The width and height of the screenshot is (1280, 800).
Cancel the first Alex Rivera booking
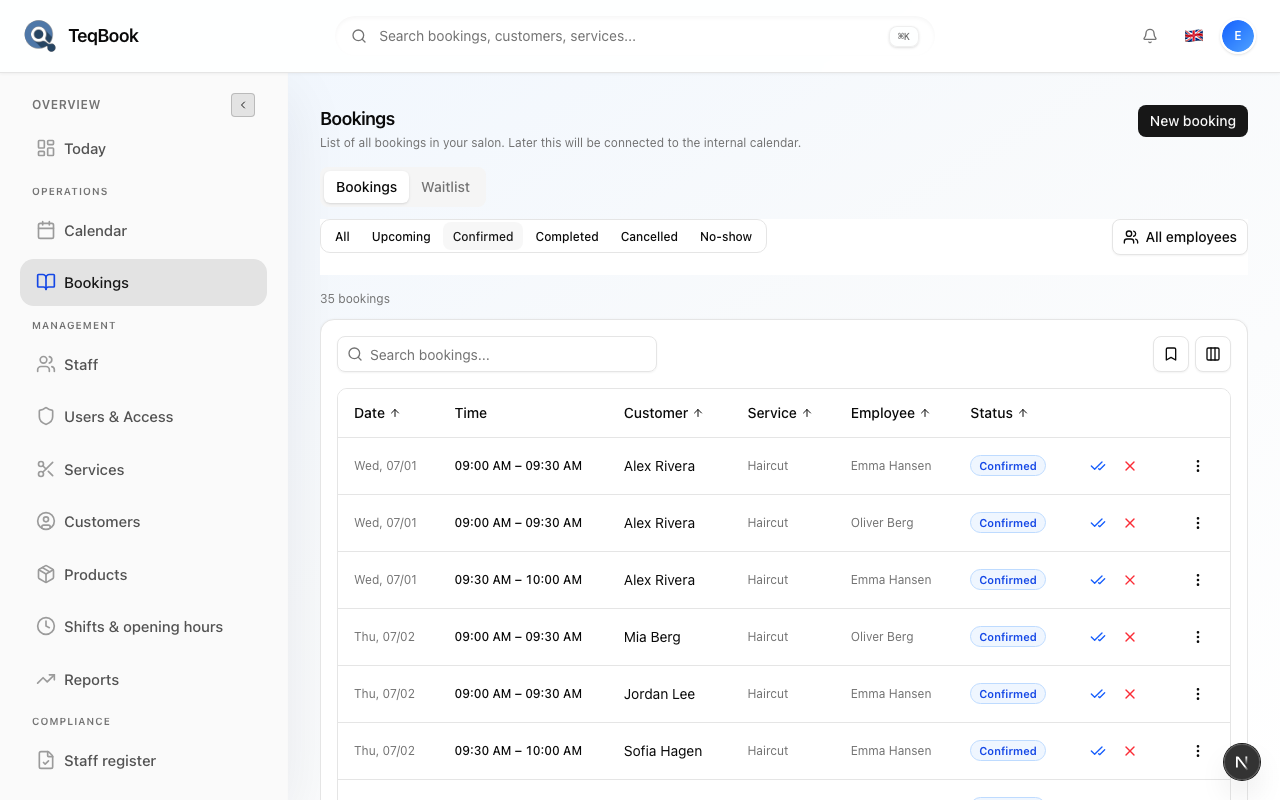pyautogui.click(x=1130, y=466)
